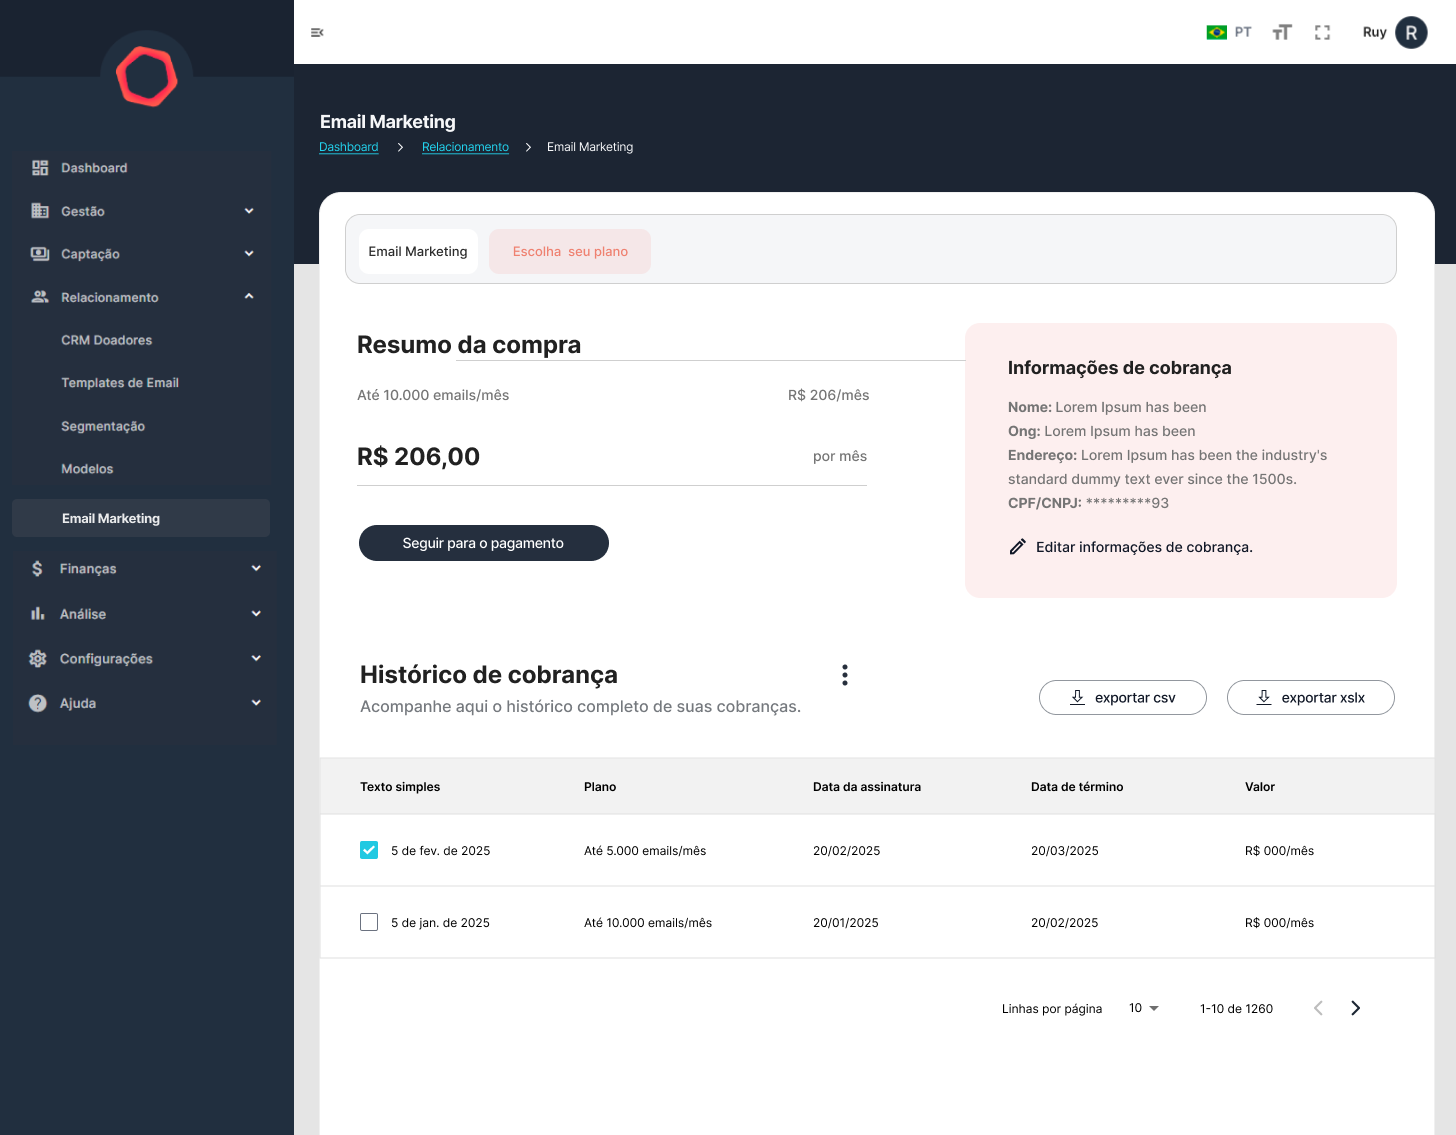Click the red hexagon logo

[147, 77]
